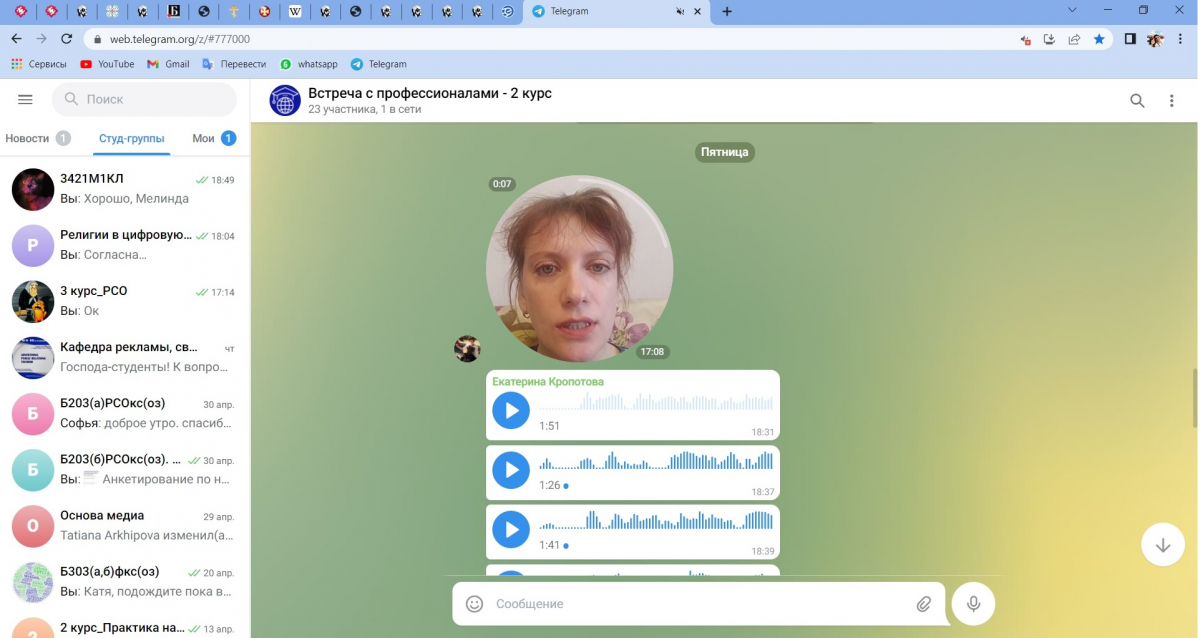This screenshot has width=1200, height=638.
Task: Open the 3421М1КЛ chat
Action: coord(123,189)
